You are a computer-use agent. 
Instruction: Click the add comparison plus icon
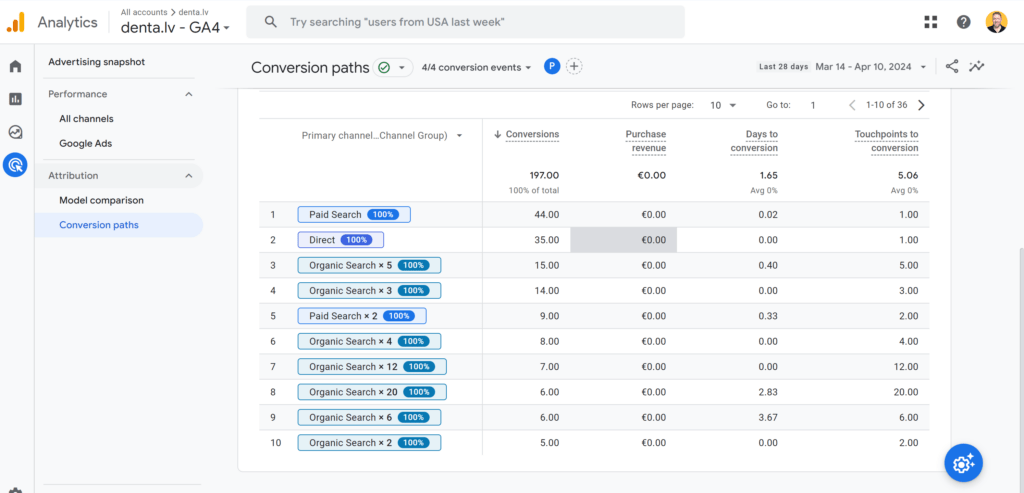click(573, 67)
